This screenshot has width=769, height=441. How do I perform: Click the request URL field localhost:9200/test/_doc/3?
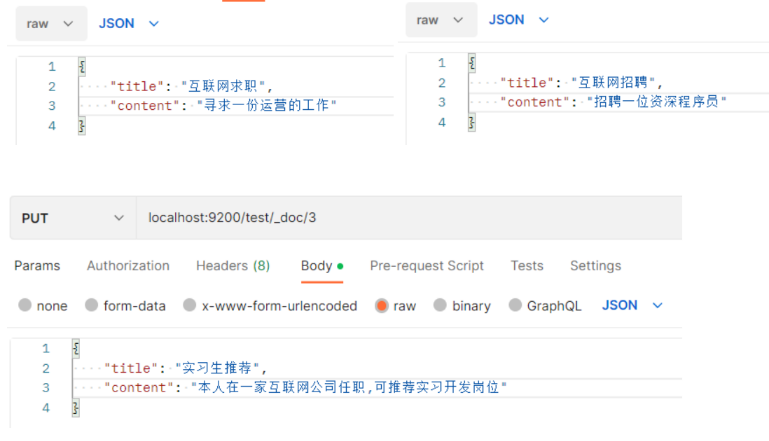[x=409, y=218]
